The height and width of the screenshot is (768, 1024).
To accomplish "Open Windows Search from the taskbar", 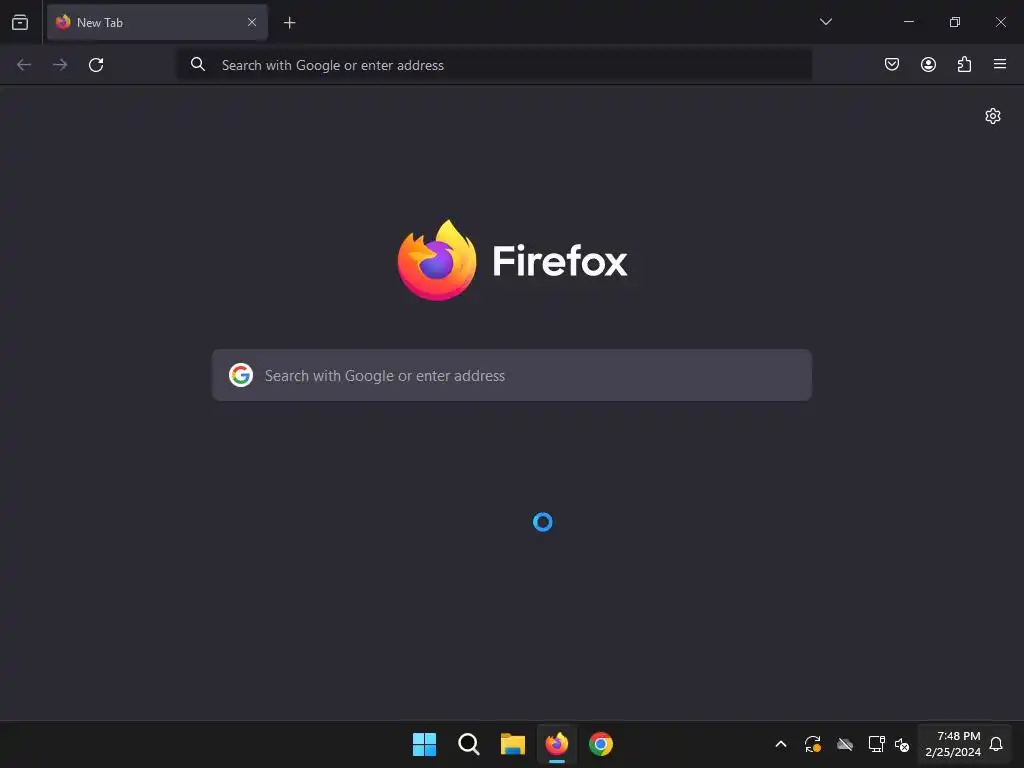I will coord(468,744).
